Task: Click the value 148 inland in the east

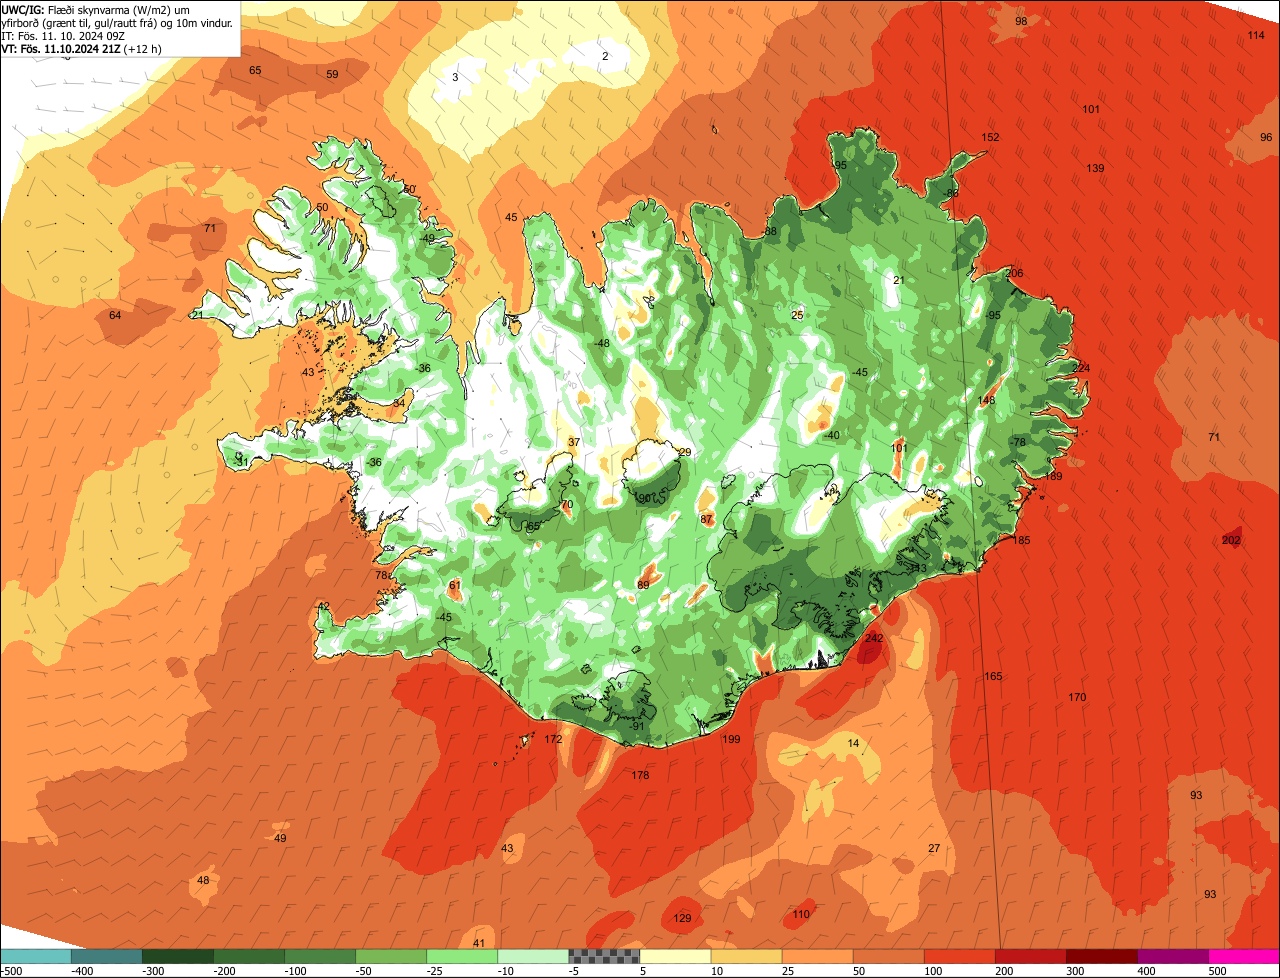Action: click(987, 401)
